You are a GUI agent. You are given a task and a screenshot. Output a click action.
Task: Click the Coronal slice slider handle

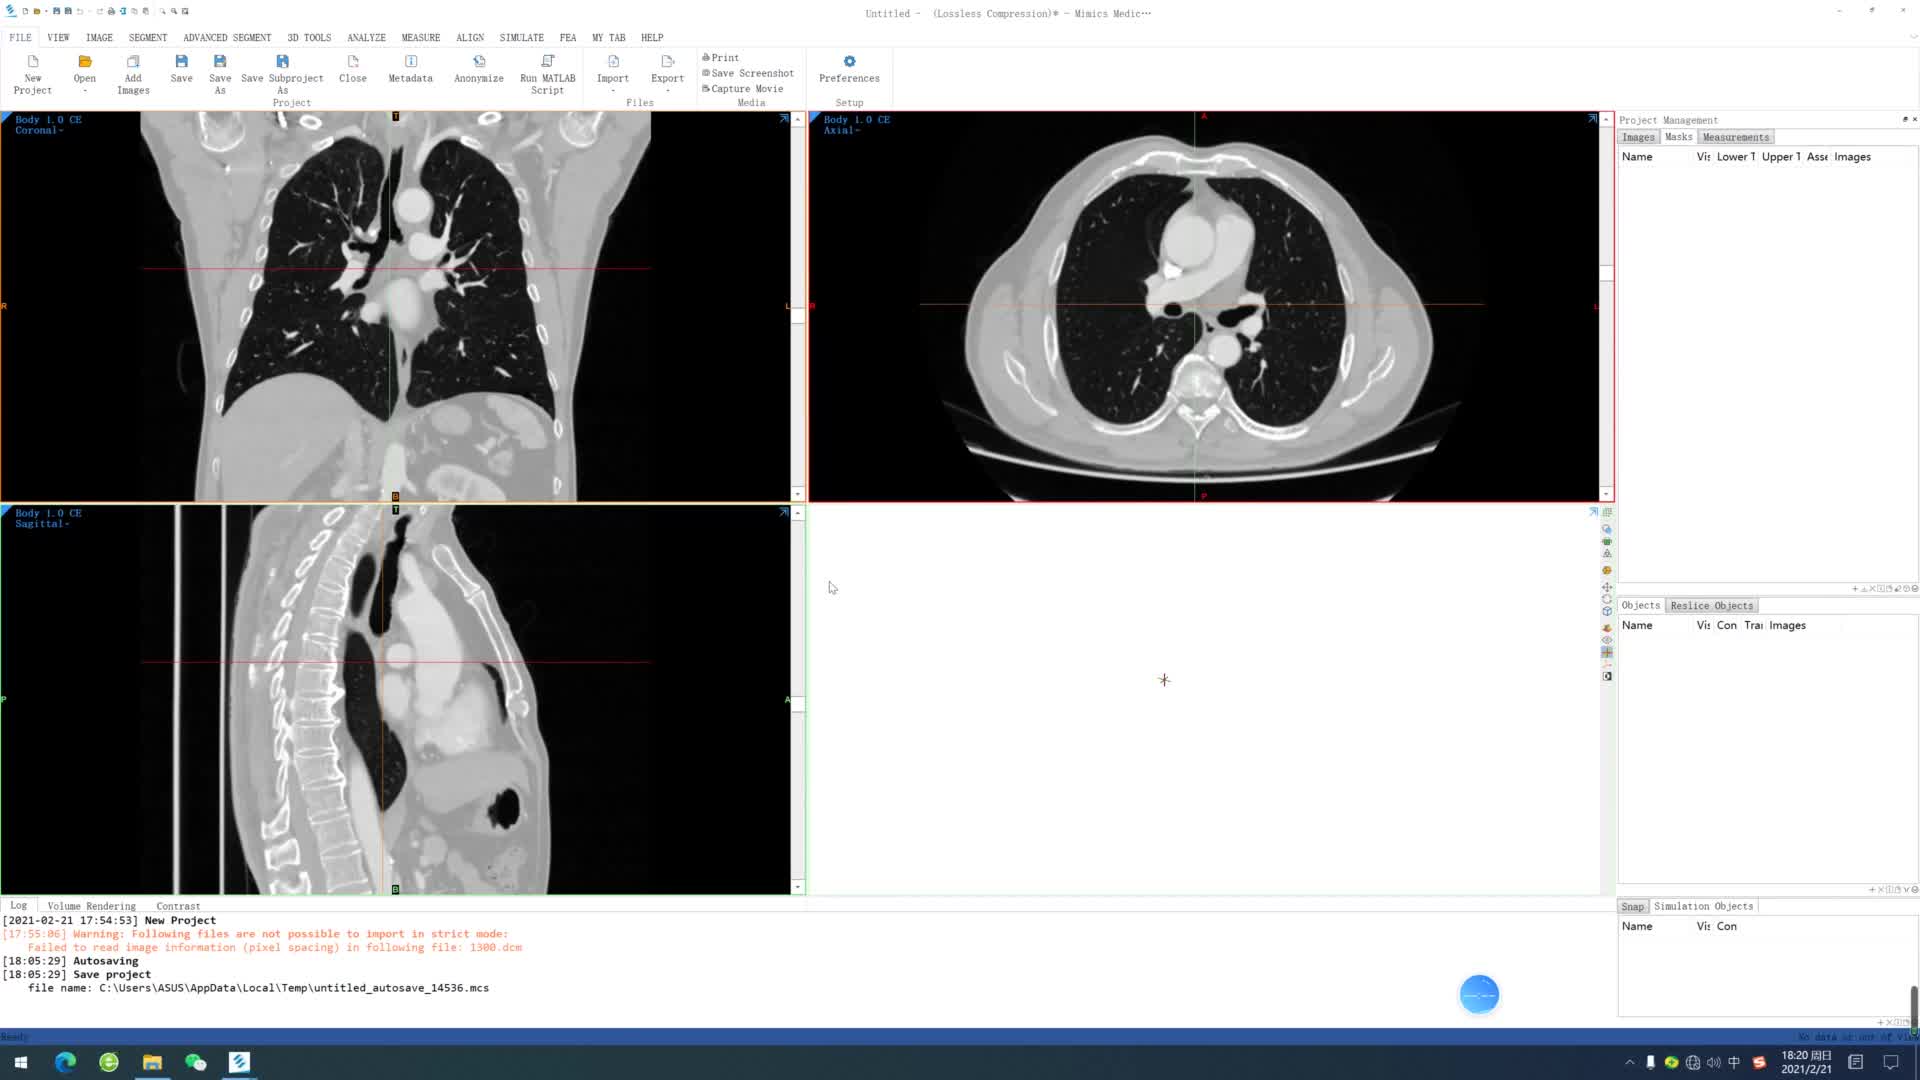798,316
